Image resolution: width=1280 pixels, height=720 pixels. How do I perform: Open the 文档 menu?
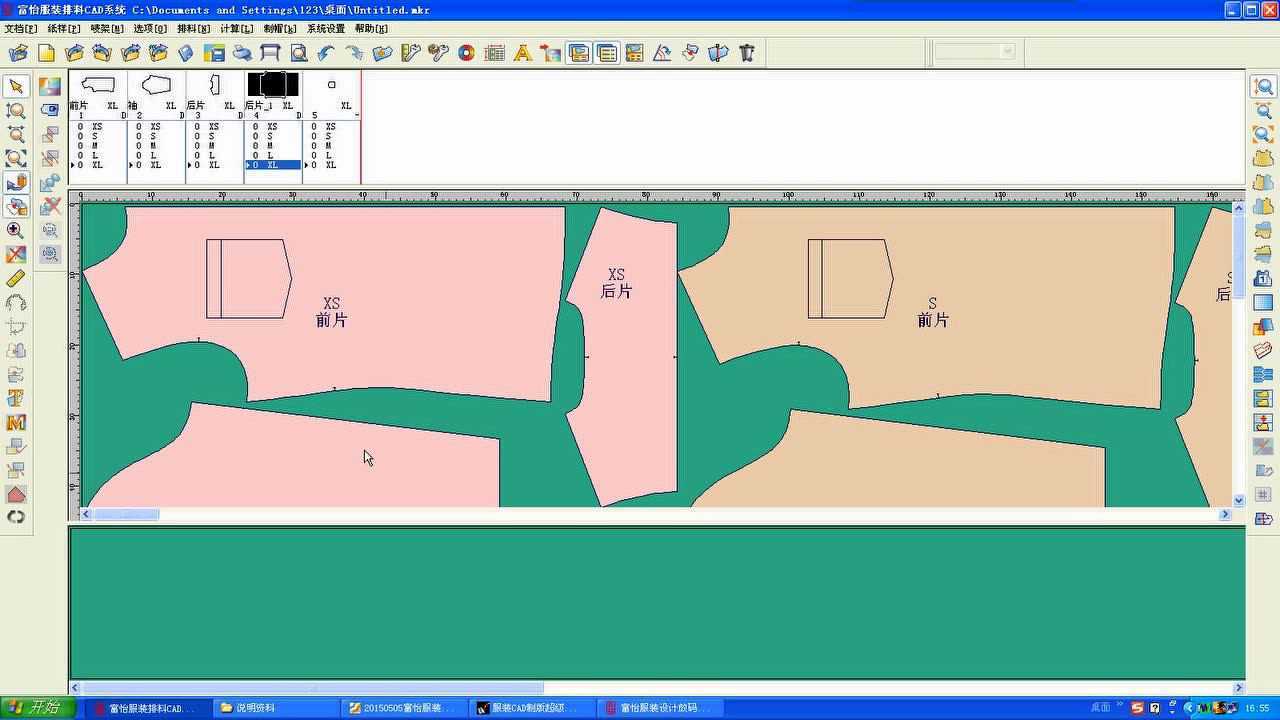[x=20, y=29]
